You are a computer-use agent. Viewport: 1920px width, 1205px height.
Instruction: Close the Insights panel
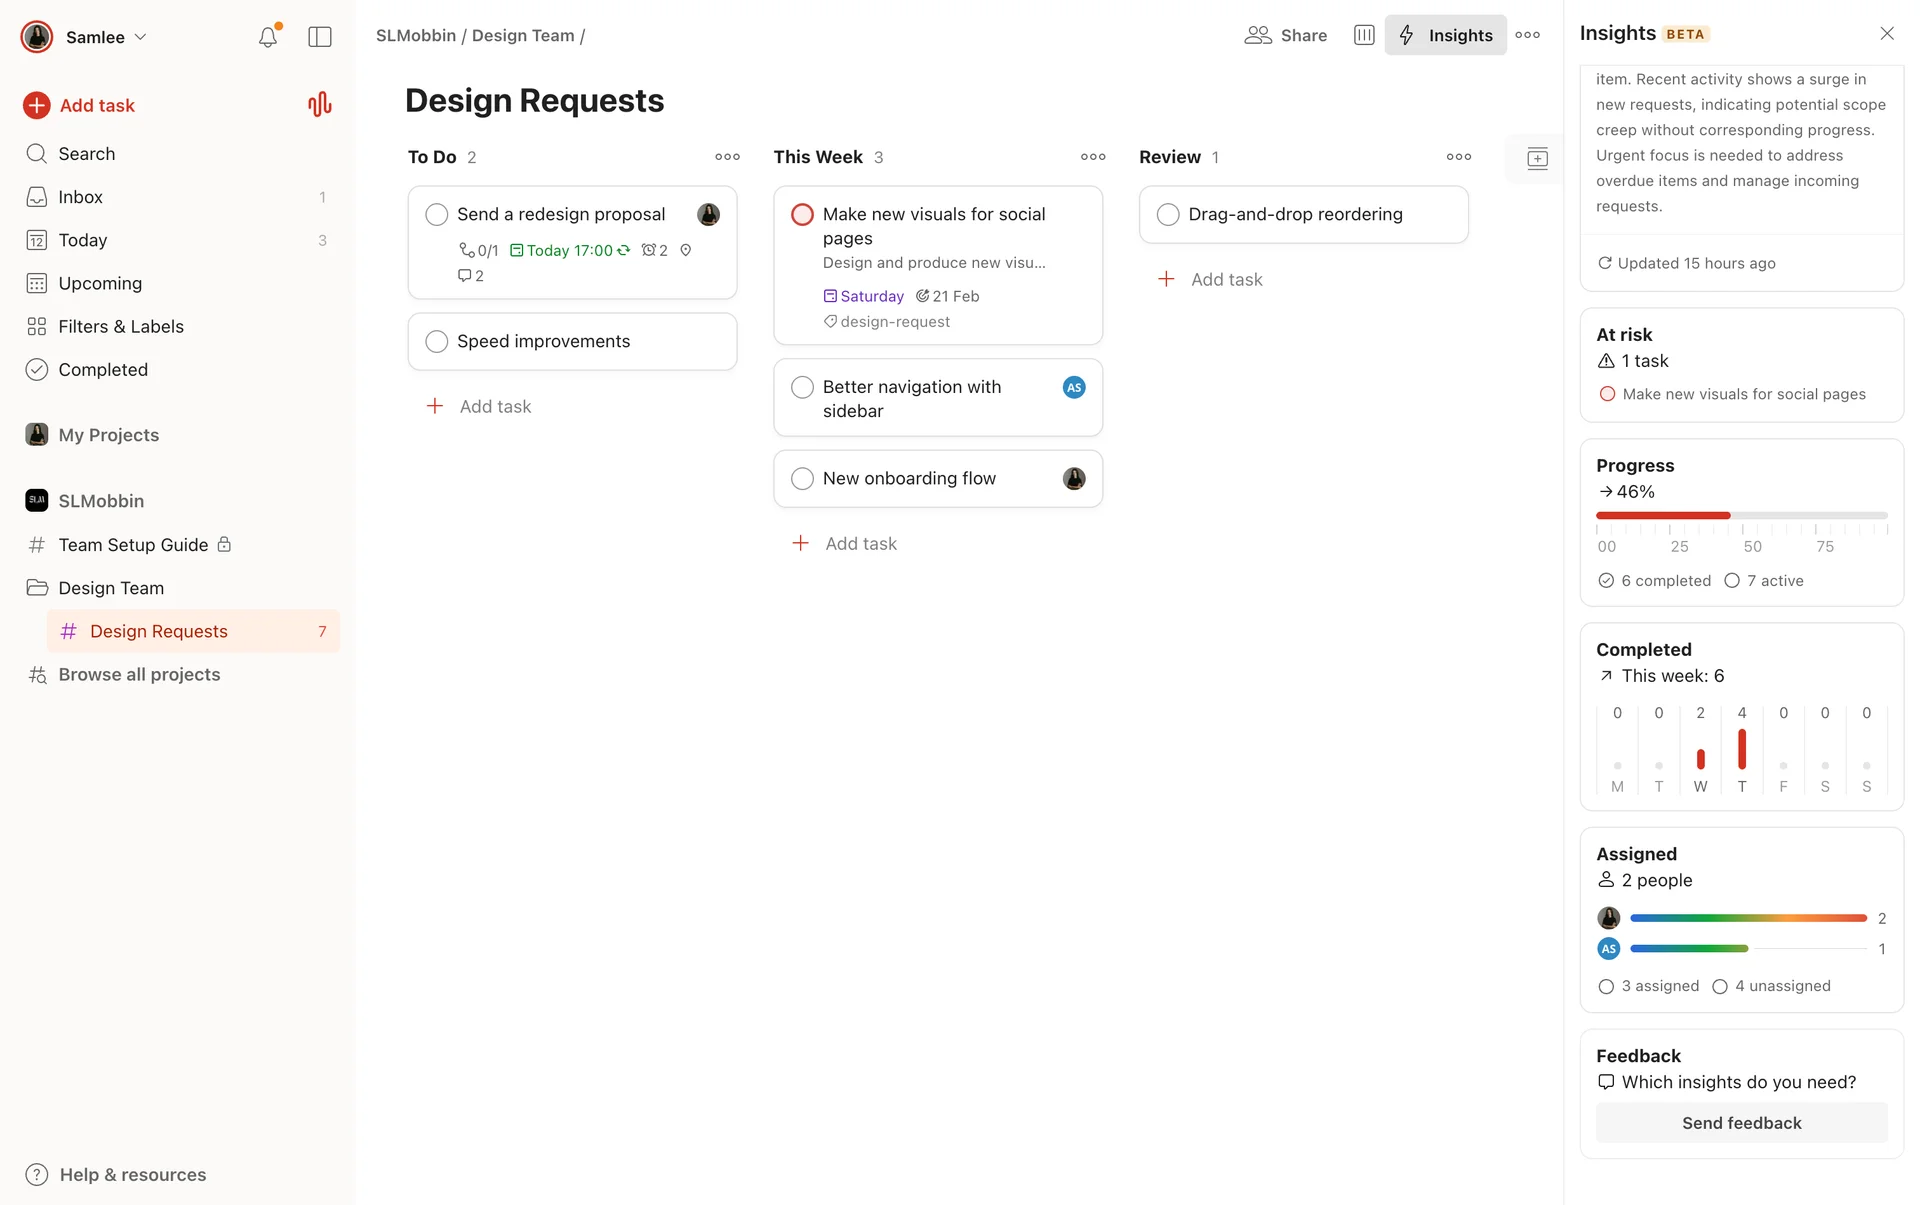click(x=1886, y=33)
